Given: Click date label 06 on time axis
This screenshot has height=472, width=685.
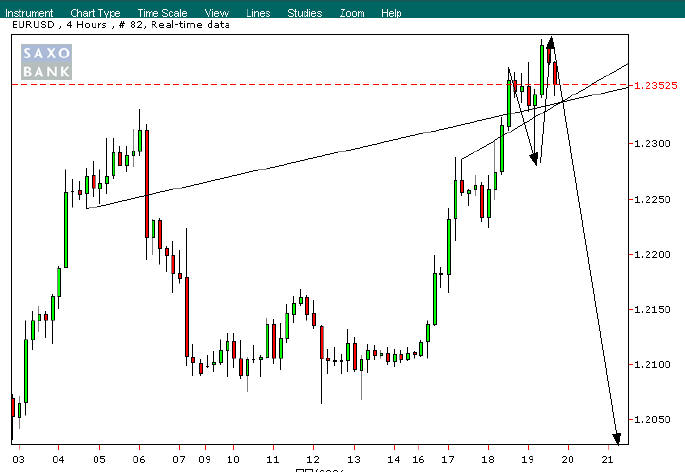Looking at the screenshot, I should coord(139,459).
